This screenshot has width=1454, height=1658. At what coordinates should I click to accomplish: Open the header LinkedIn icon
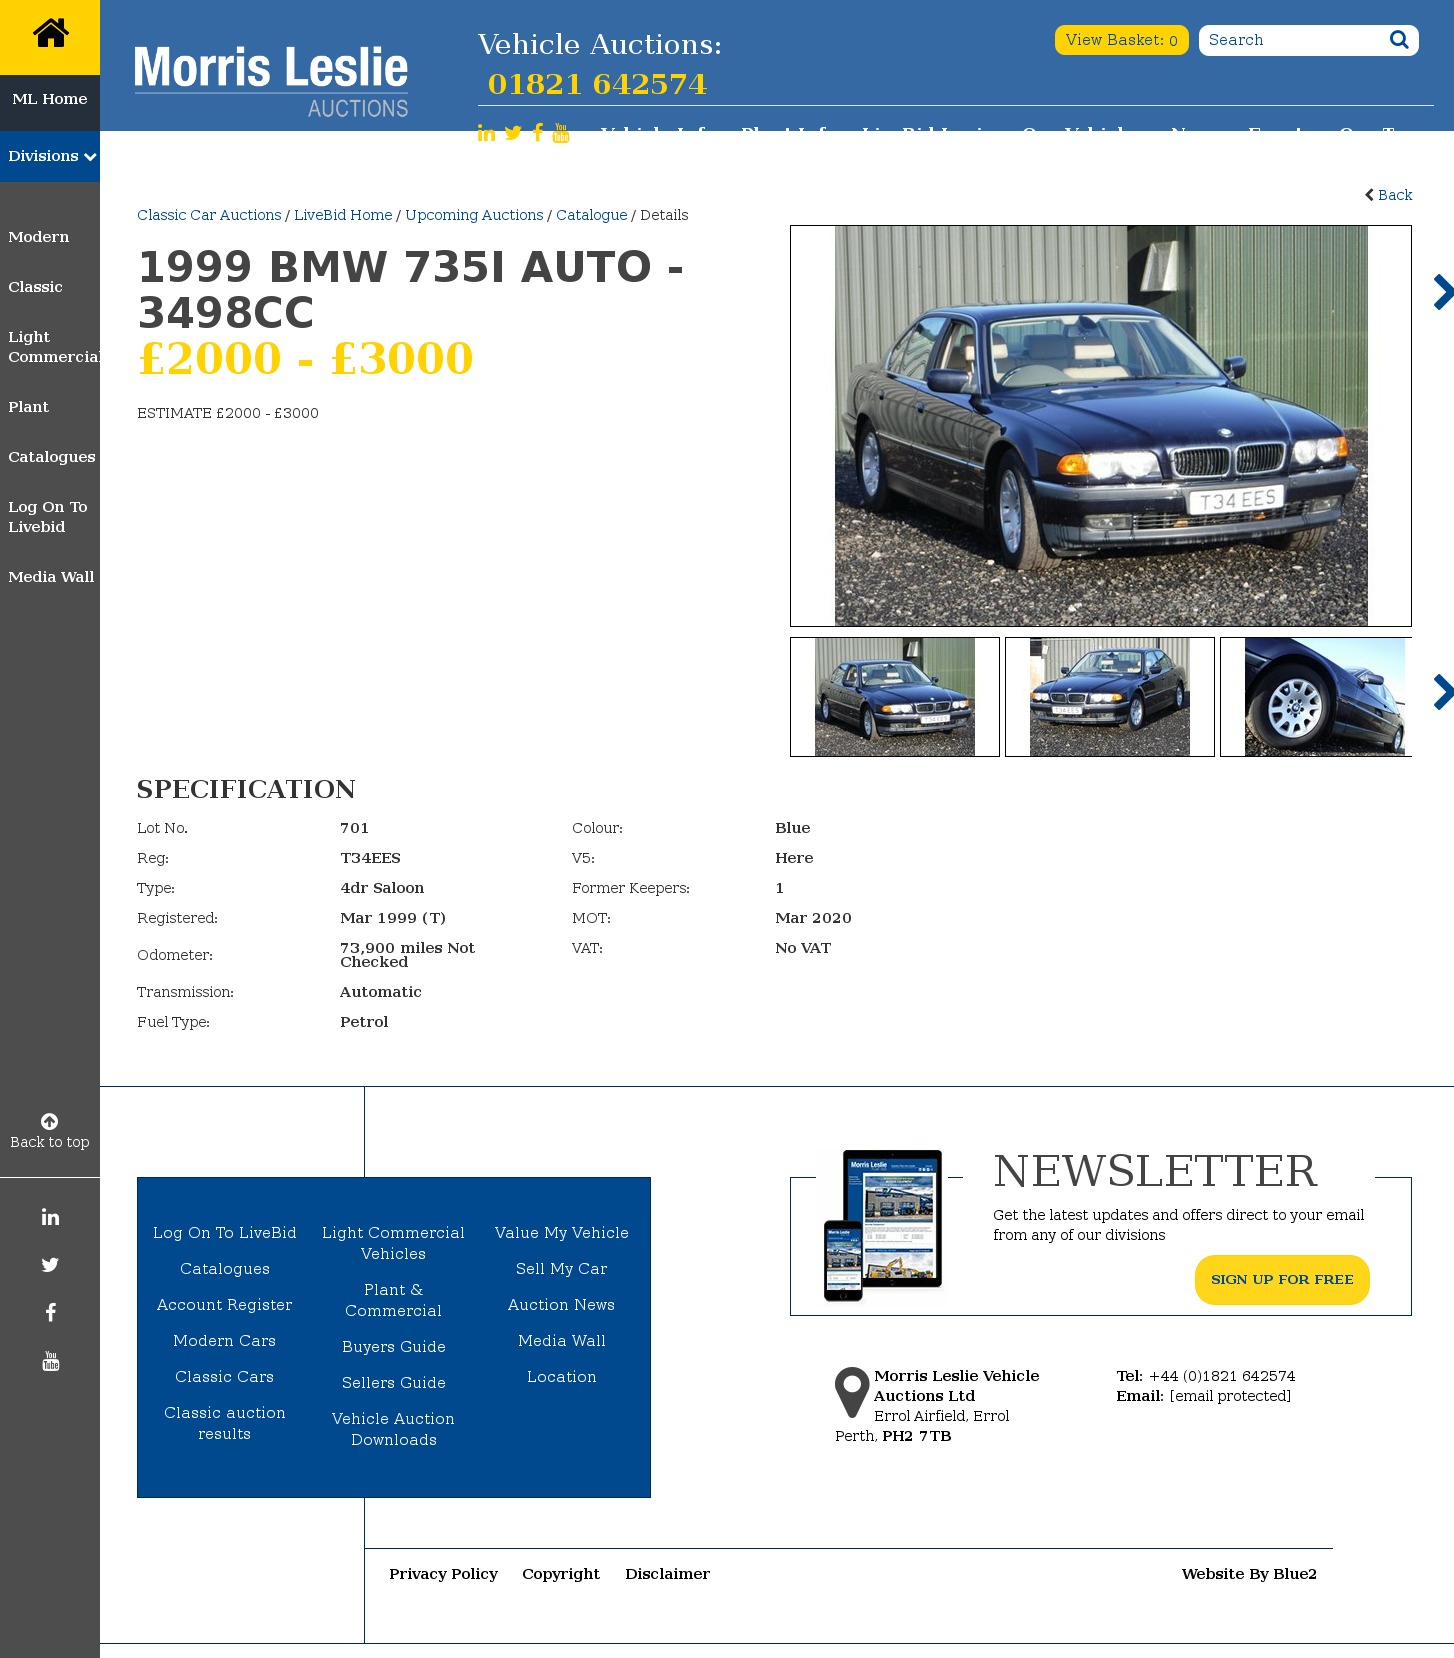point(486,133)
